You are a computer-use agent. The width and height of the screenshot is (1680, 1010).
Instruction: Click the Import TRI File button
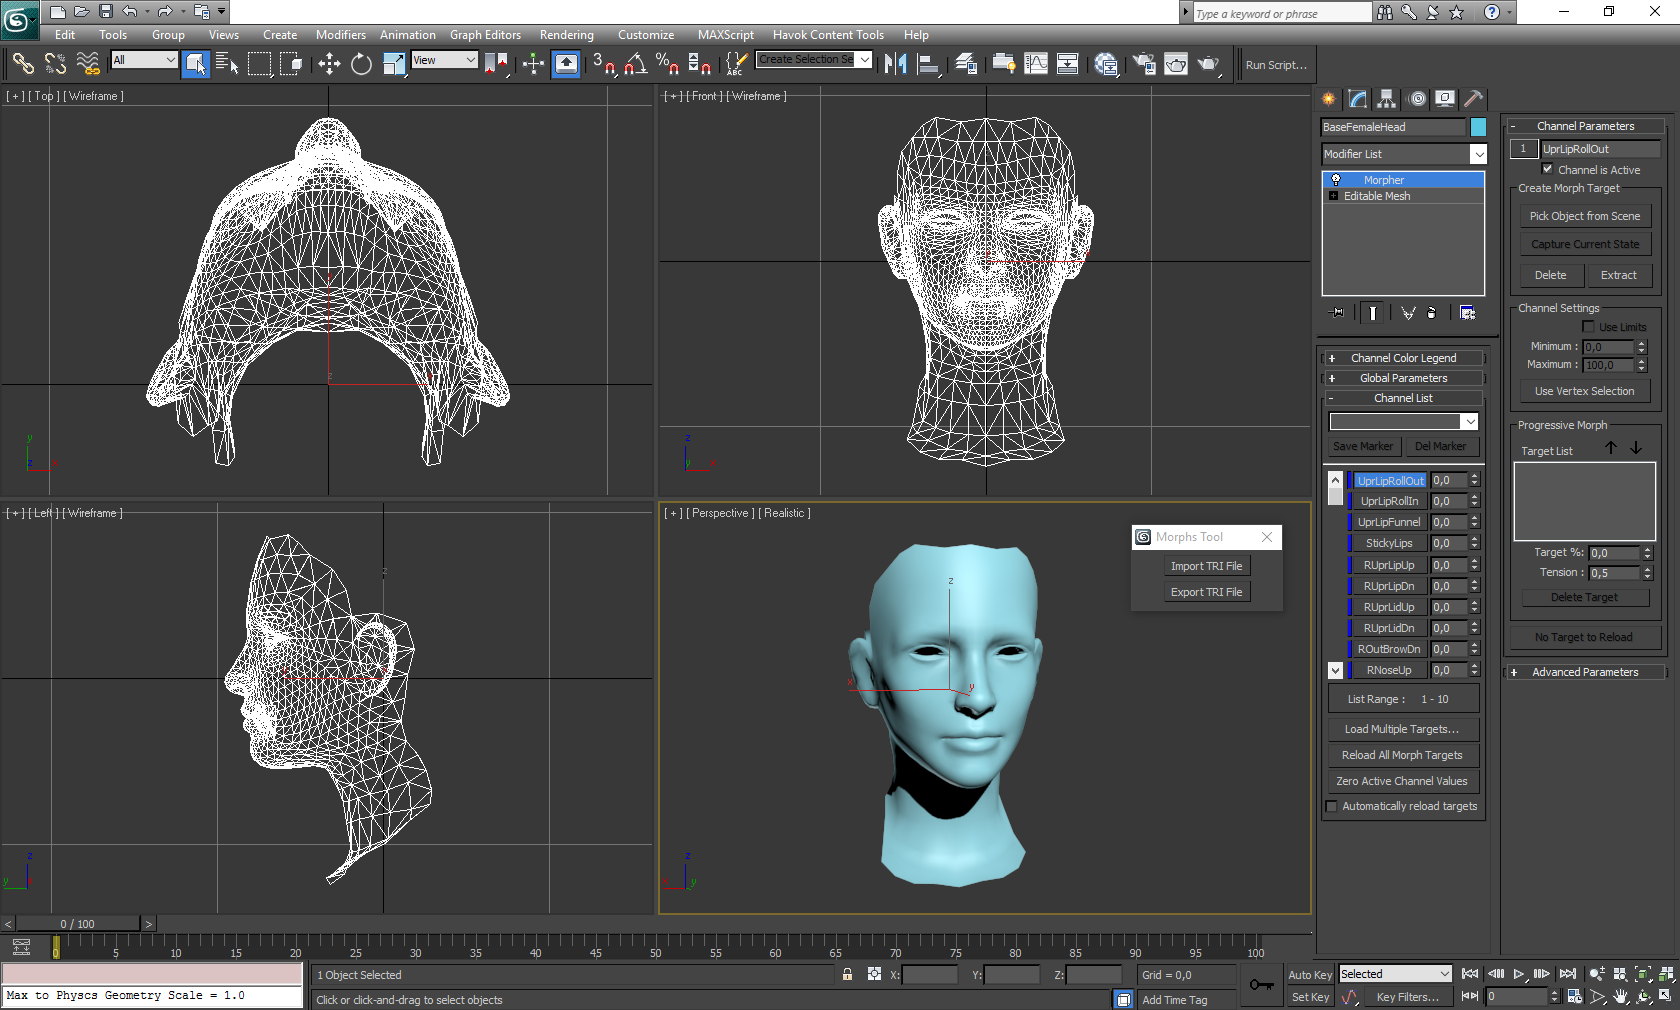pyautogui.click(x=1206, y=566)
